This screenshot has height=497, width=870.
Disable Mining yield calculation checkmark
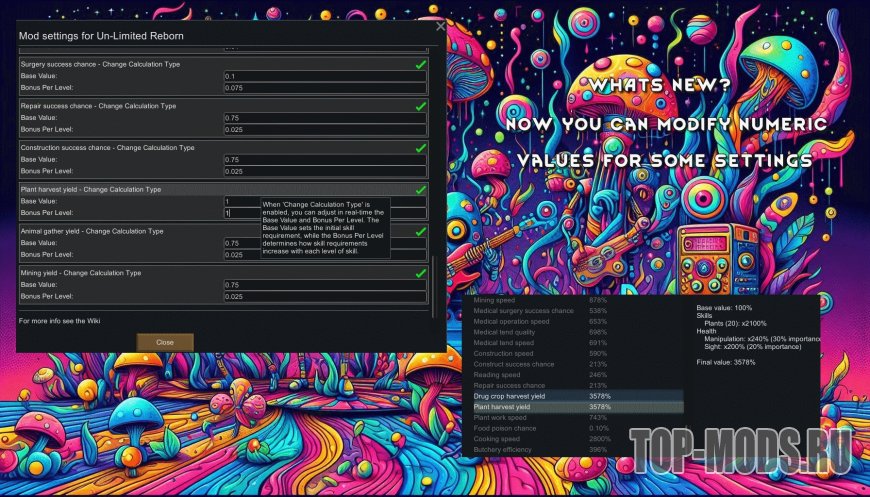421,273
